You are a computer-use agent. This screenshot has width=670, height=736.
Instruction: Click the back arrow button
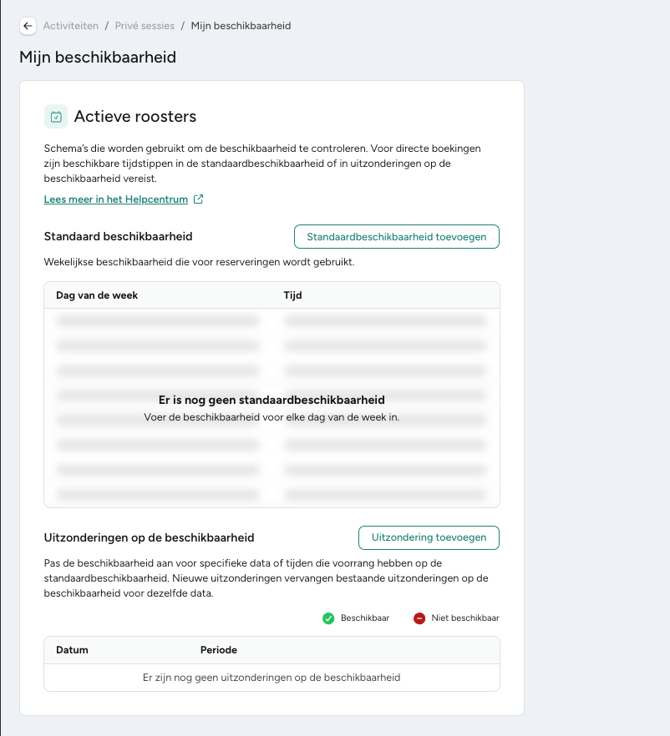[x=28, y=26]
